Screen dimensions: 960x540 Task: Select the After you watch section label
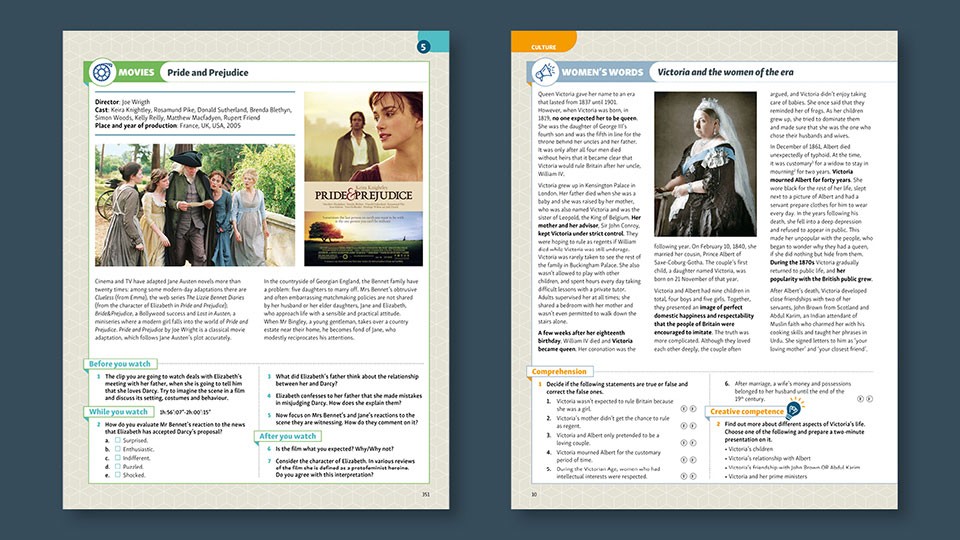coord(288,436)
